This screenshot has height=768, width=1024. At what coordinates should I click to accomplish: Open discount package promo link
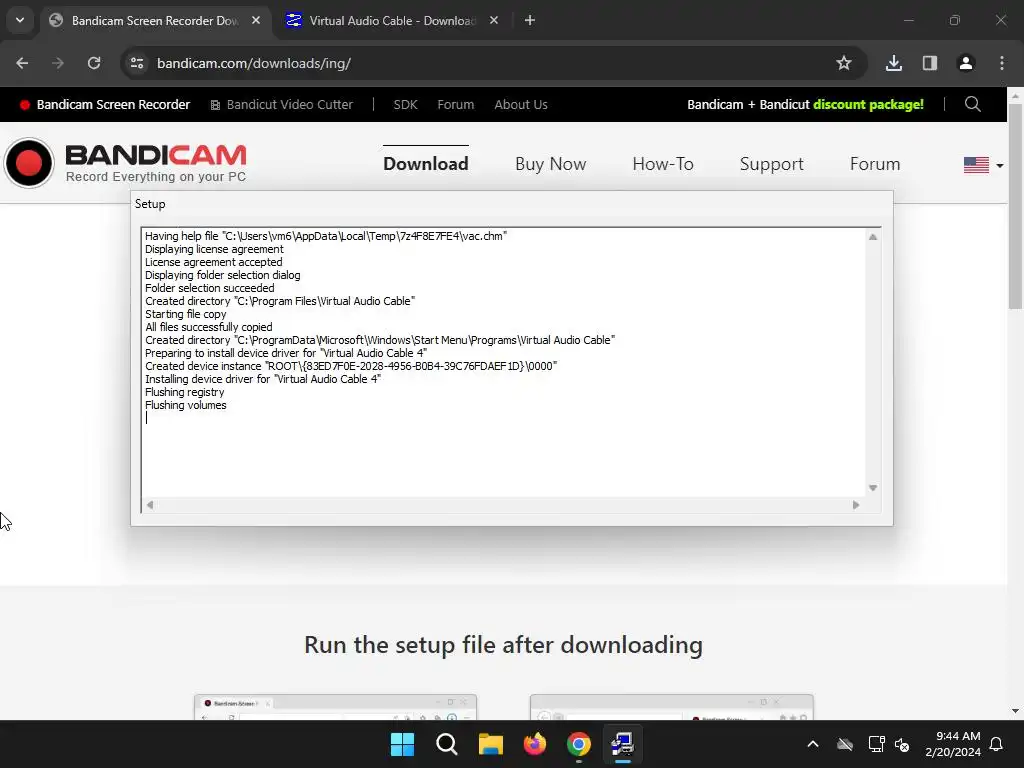(x=805, y=104)
